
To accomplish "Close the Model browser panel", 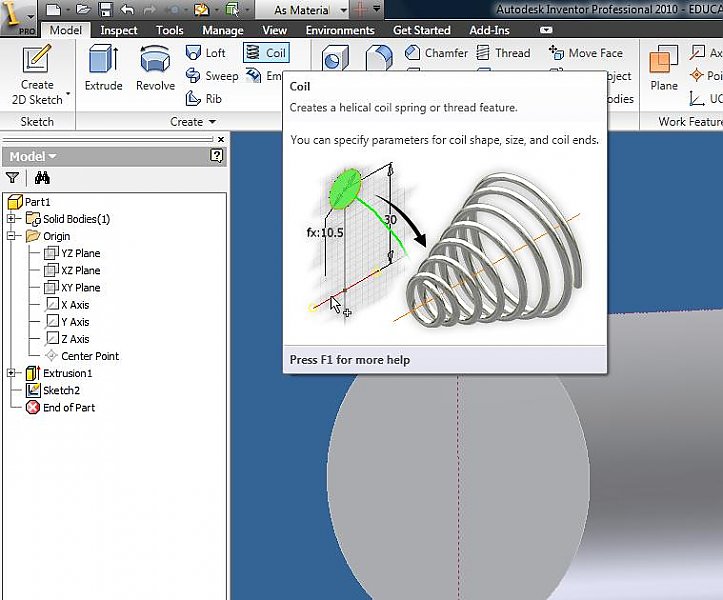I will 221,139.
